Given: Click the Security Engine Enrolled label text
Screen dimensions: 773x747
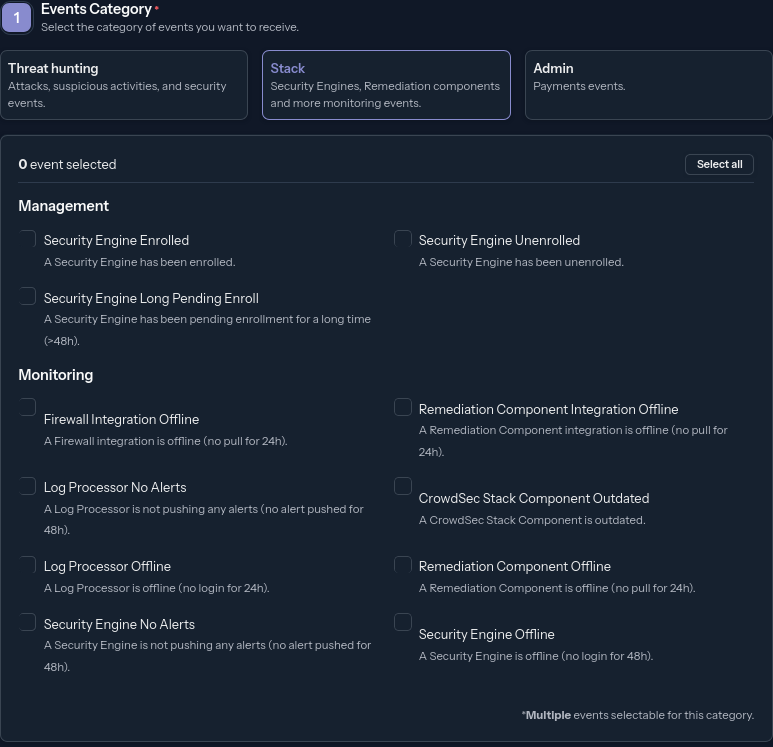Looking at the screenshot, I should 116,241.
